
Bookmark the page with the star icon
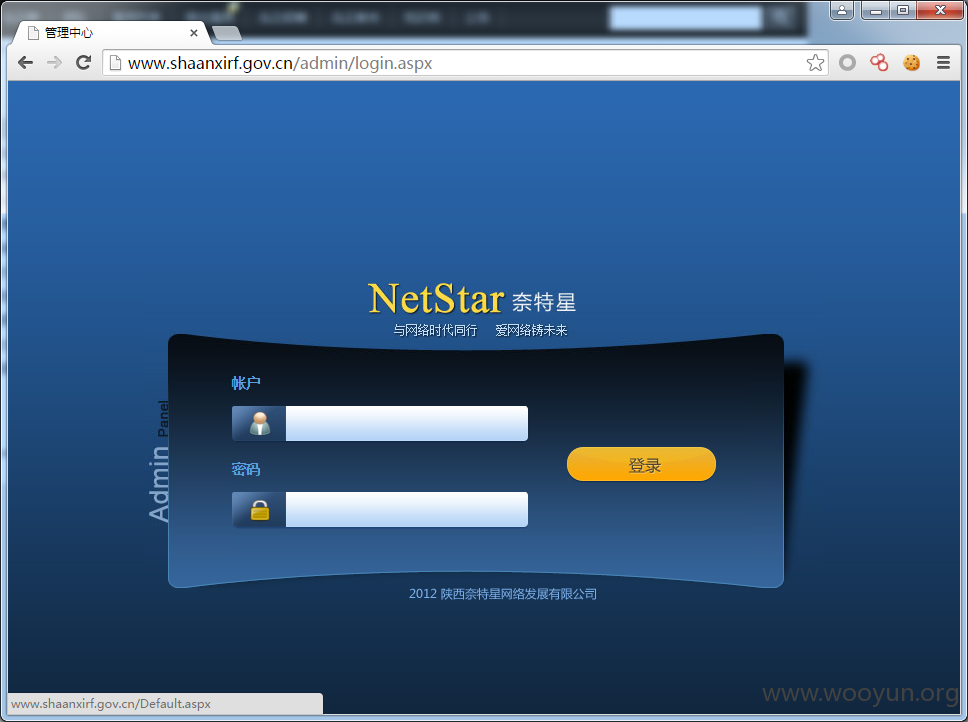tap(815, 62)
